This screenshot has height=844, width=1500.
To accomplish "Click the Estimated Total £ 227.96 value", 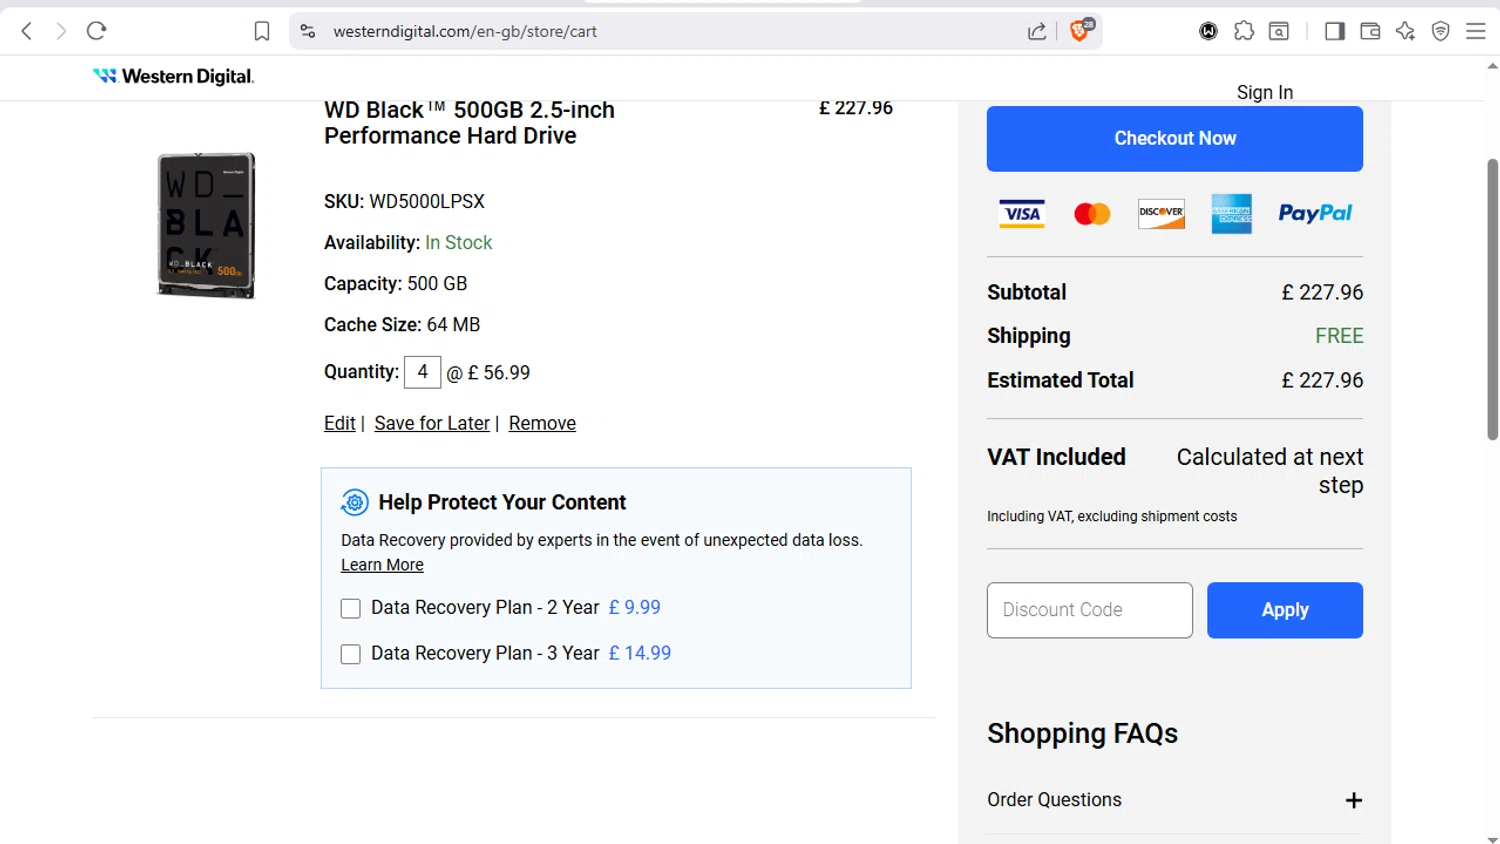I will pos(1322,380).
